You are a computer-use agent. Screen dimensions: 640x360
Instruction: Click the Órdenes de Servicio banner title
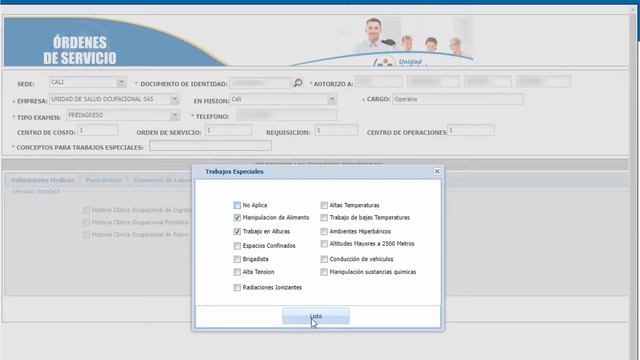pos(80,50)
